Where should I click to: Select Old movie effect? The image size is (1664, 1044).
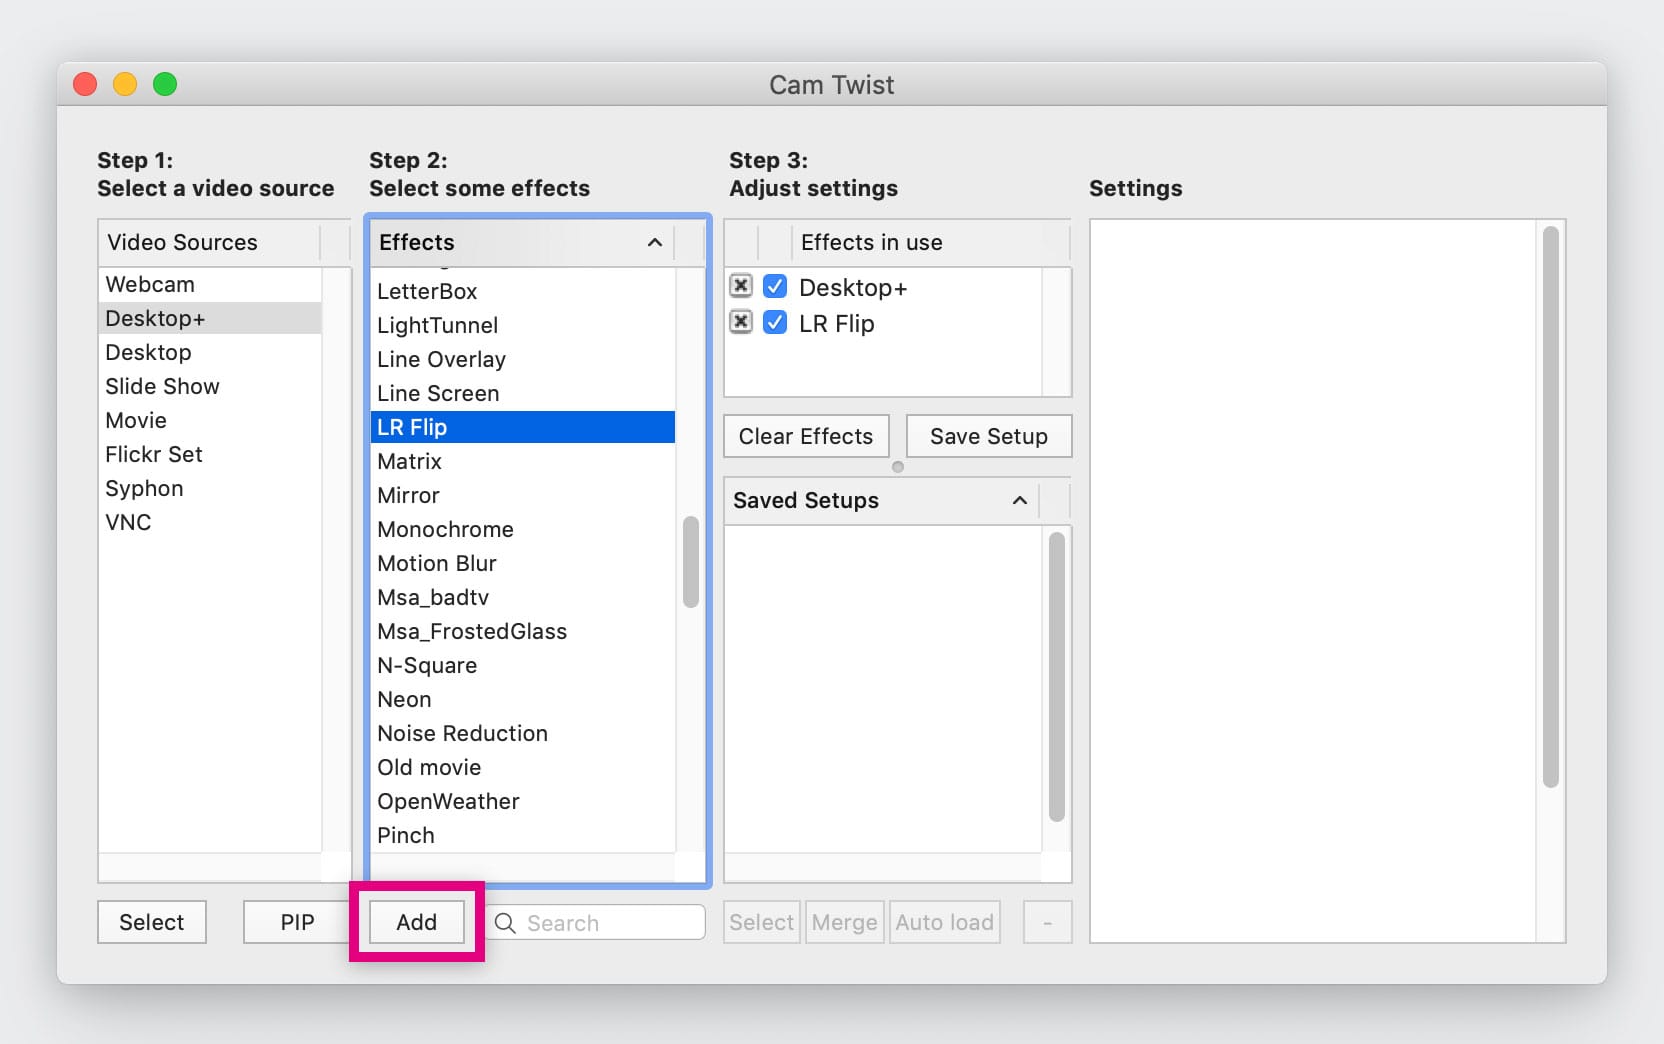[x=523, y=767]
